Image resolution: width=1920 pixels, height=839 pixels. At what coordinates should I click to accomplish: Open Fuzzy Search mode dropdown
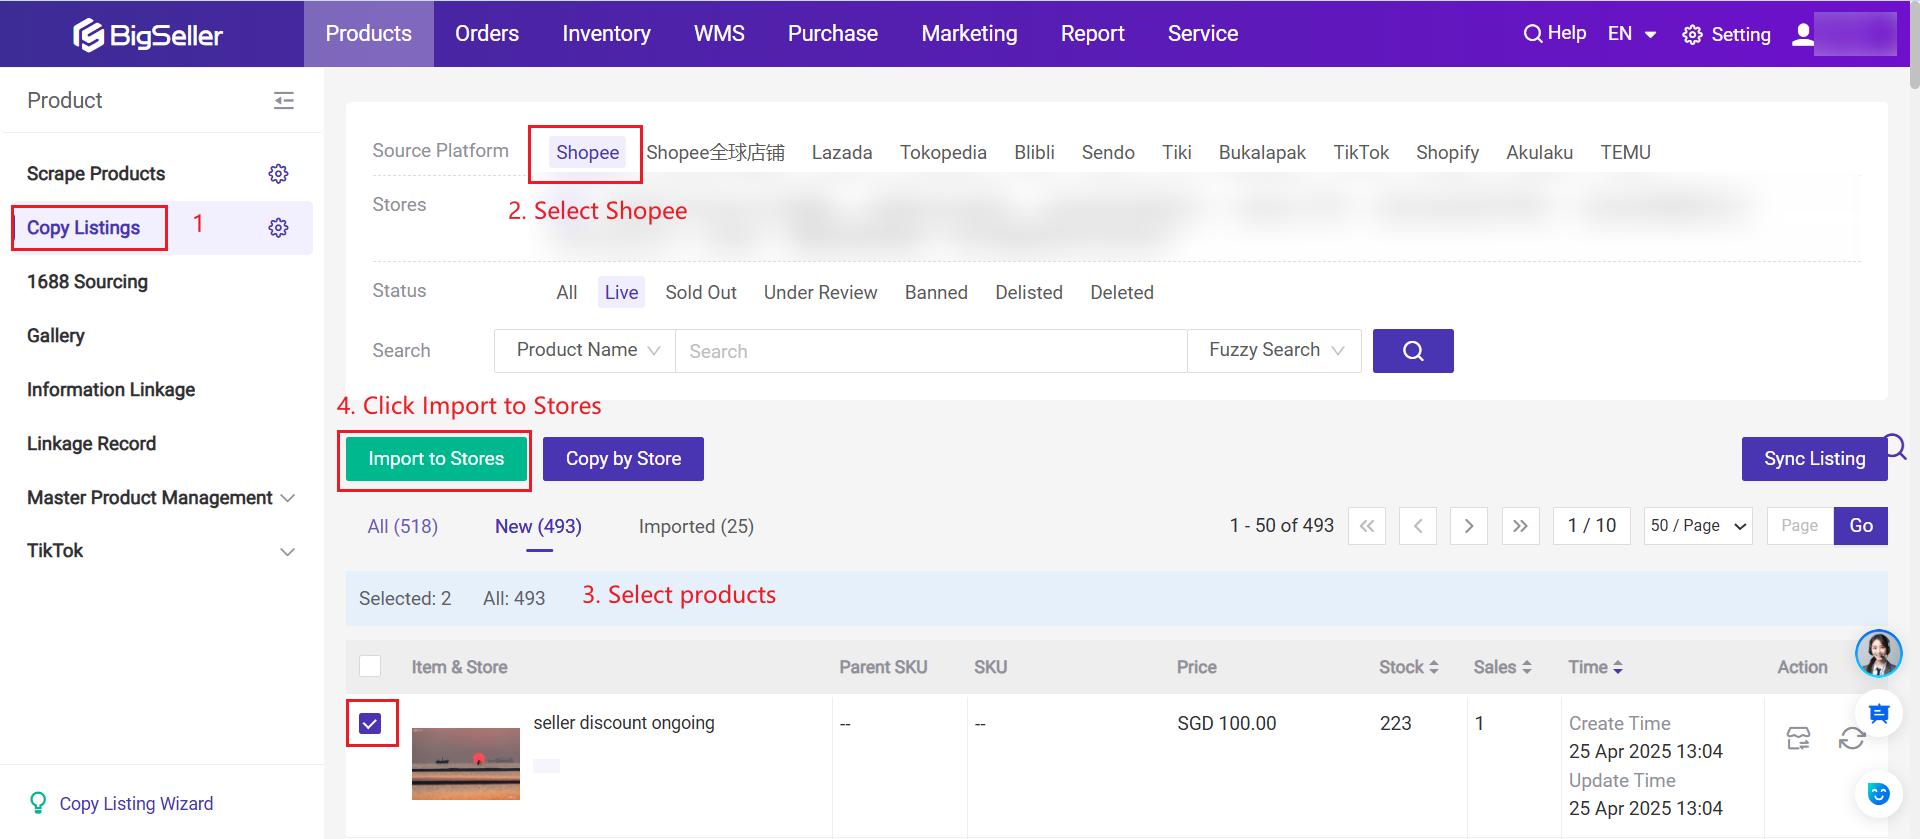tap(1275, 351)
